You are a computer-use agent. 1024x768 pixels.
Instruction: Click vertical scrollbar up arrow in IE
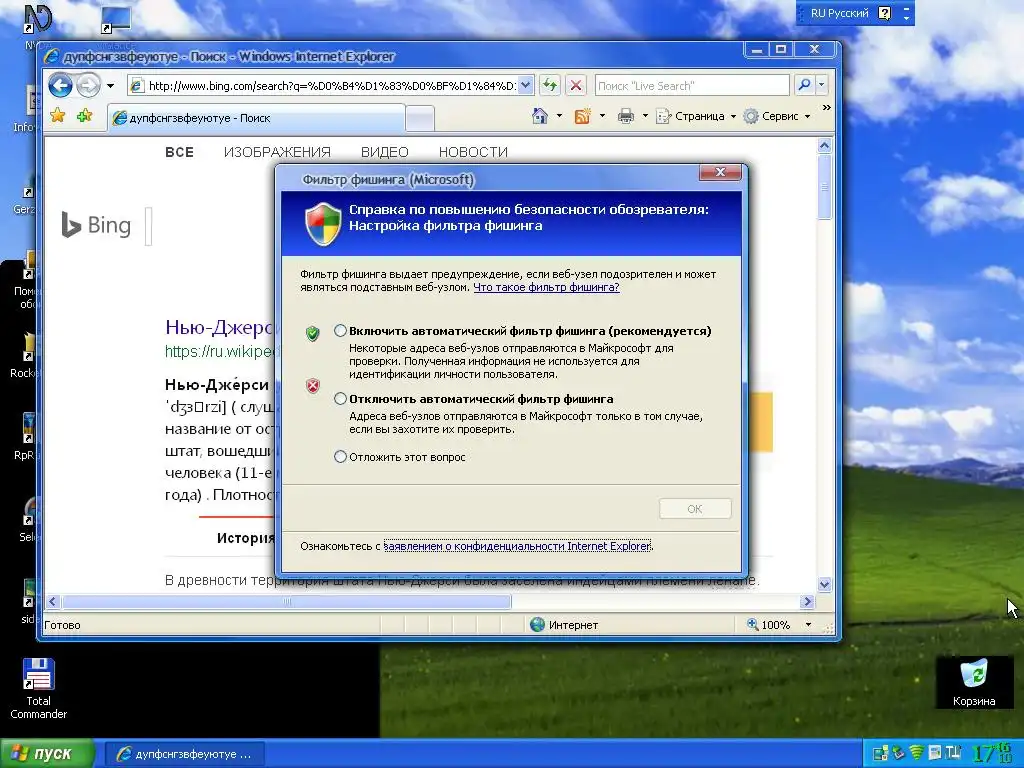point(824,146)
